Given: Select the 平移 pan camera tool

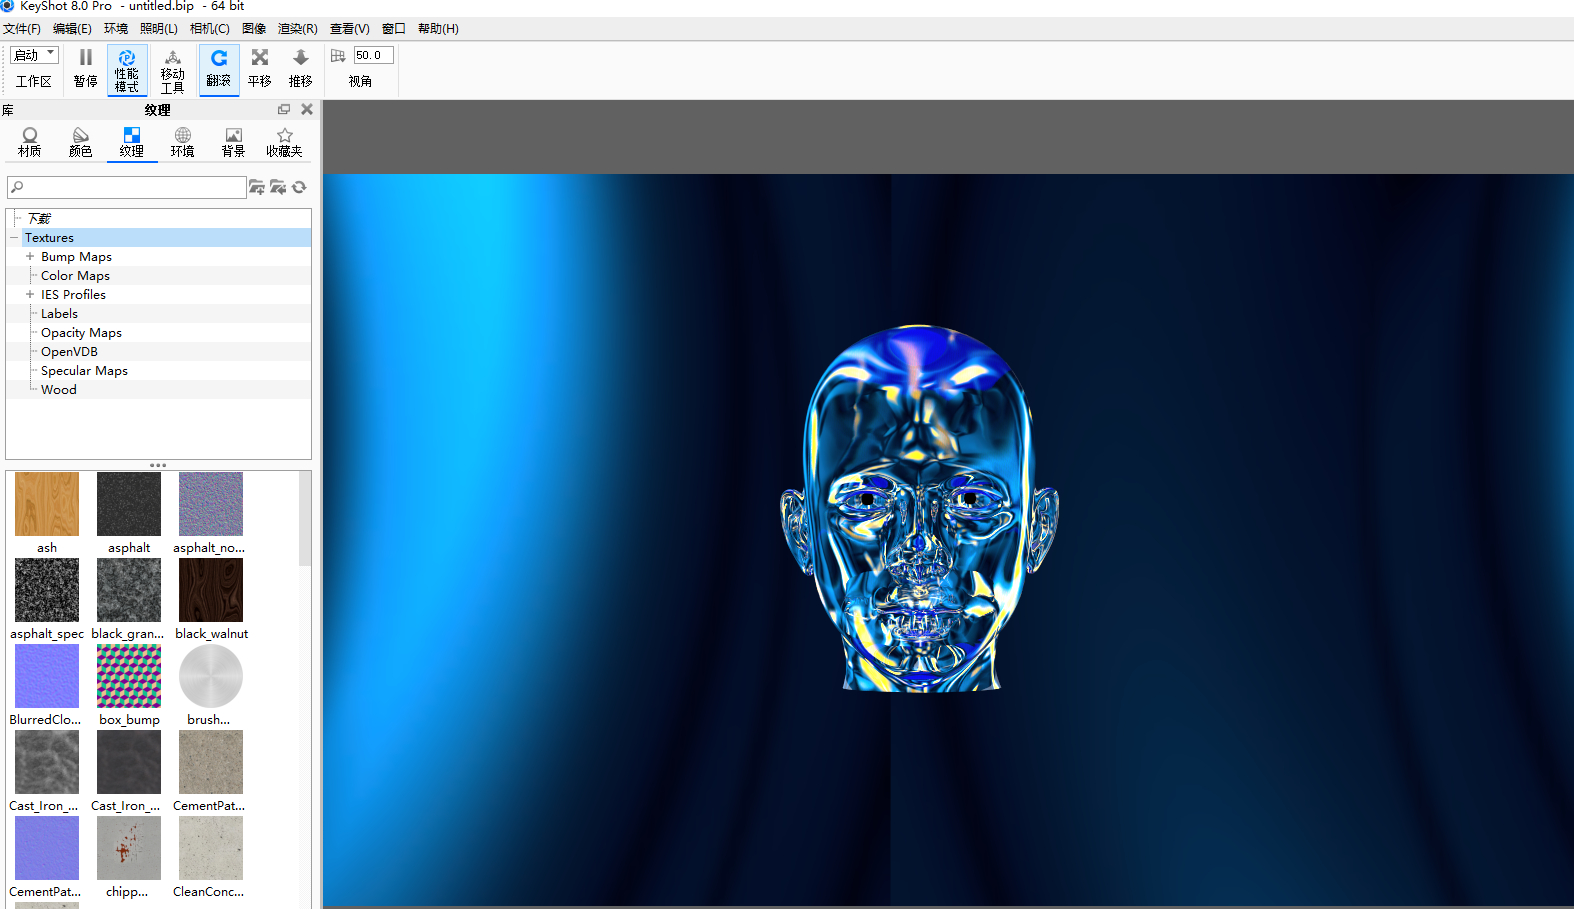Looking at the screenshot, I should point(260,69).
